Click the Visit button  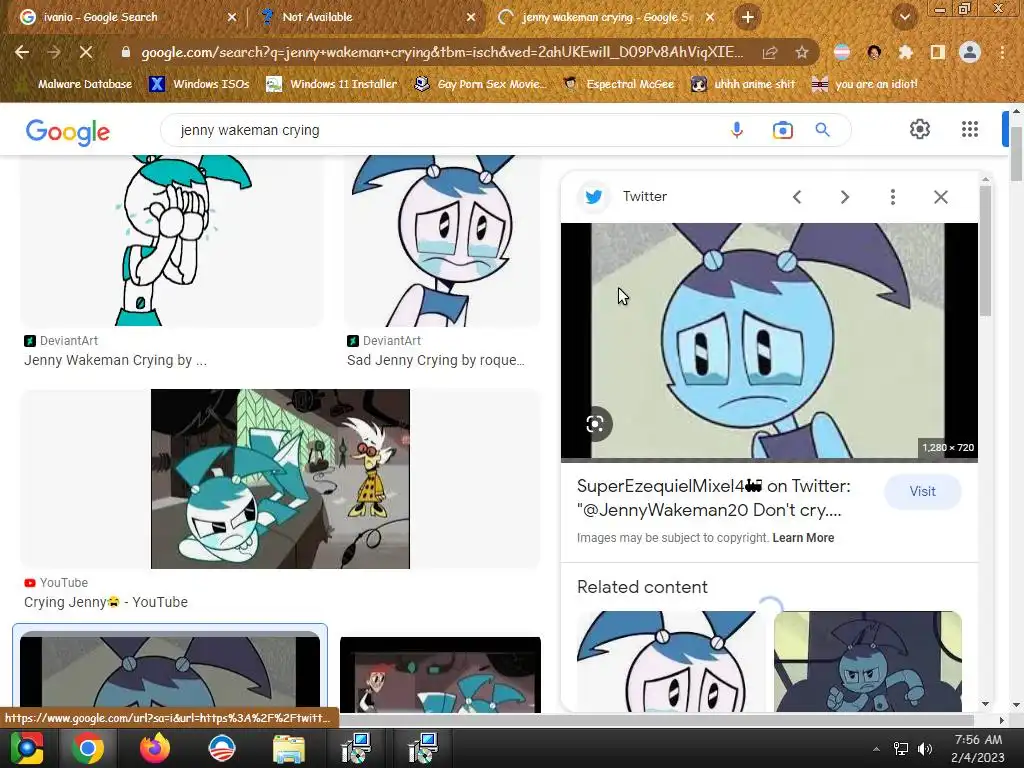point(922,491)
